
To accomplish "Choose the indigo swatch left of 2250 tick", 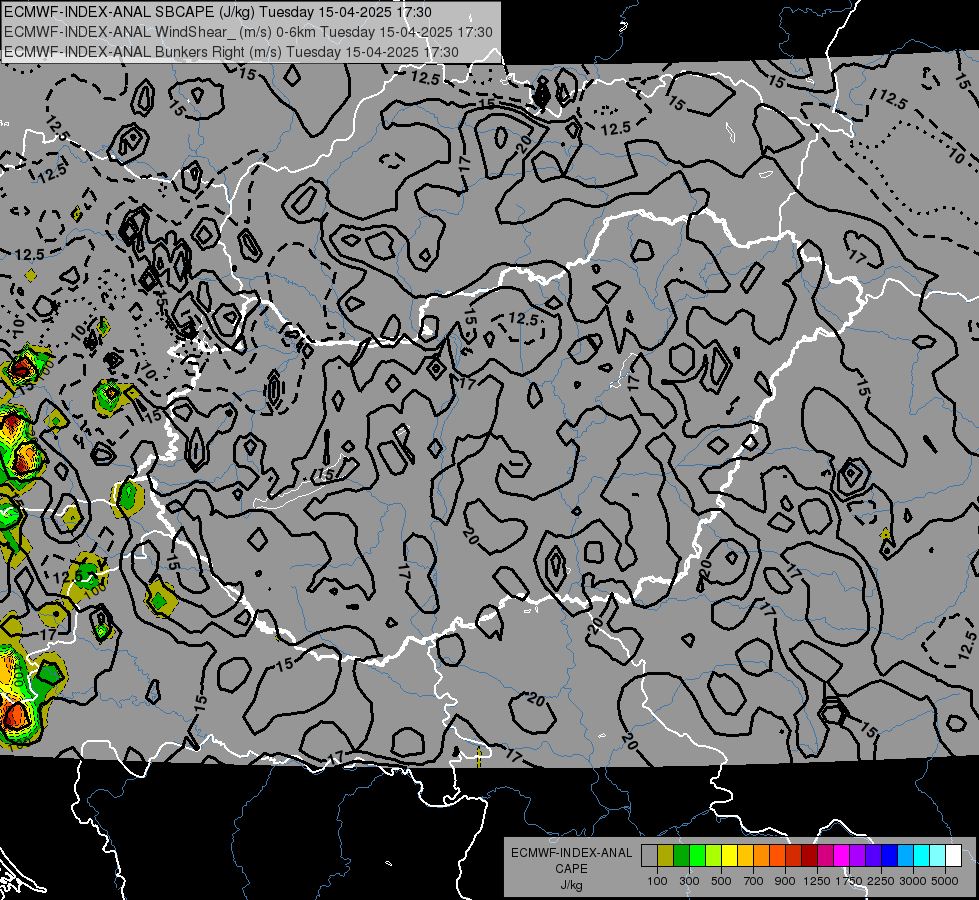I will [x=873, y=855].
